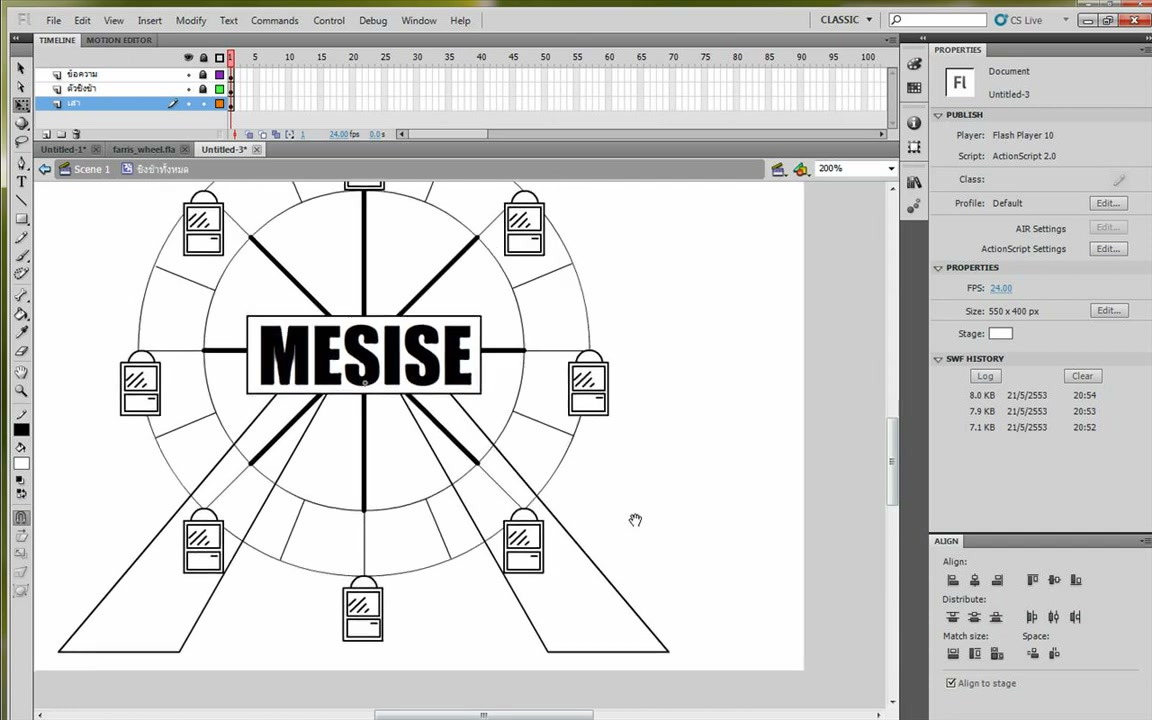Click the Clear button in SWF History
This screenshot has height=720, width=1152.
tap(1082, 376)
